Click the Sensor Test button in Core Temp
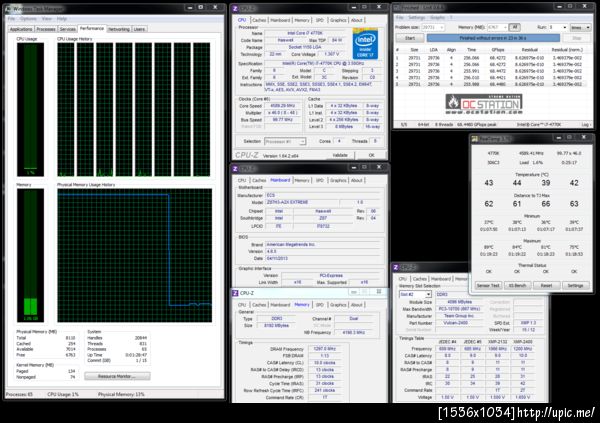This screenshot has width=600, height=423. coord(488,286)
